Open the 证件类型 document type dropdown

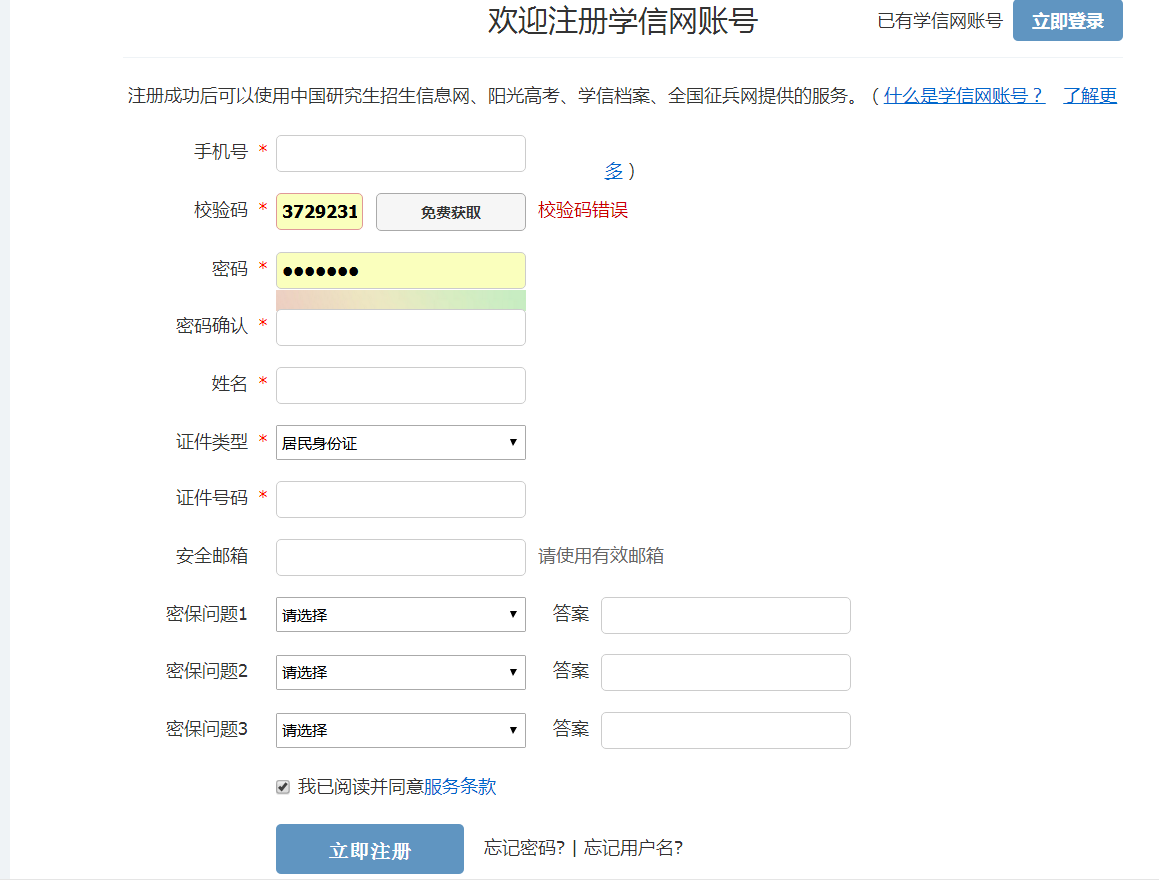point(400,442)
